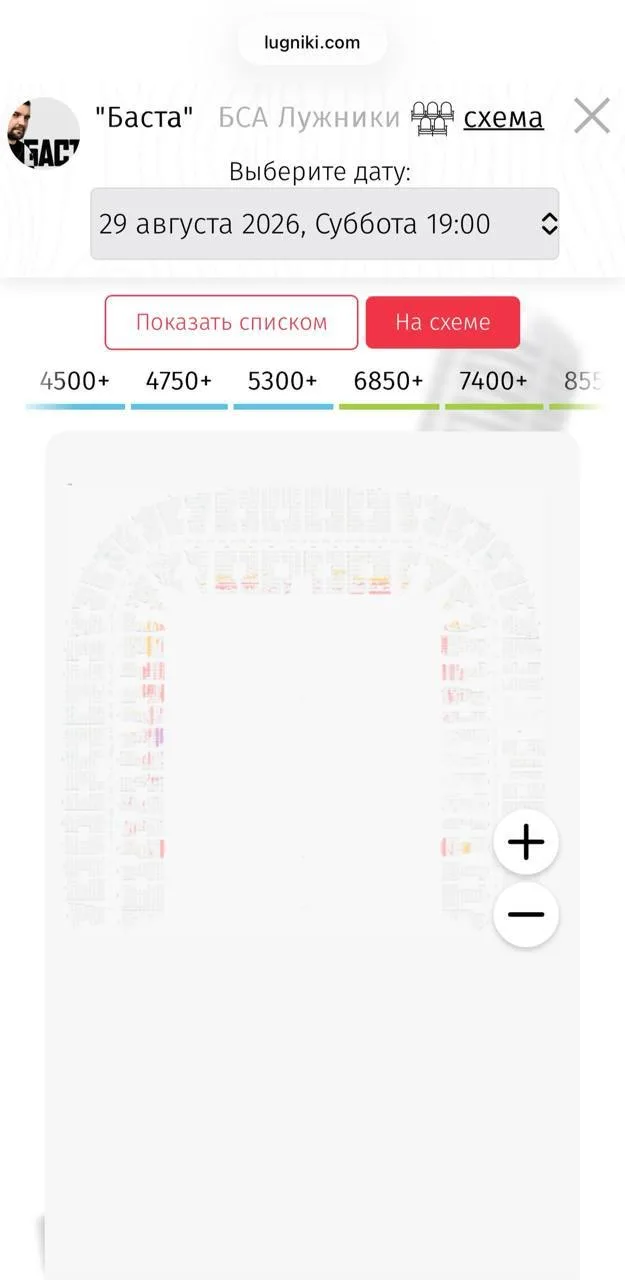Click the "Баста" event title
The image size is (625, 1280).
144,118
